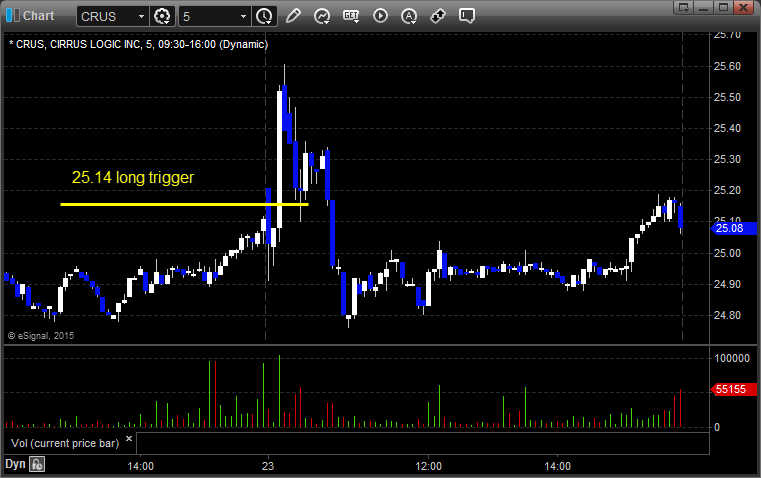Click the 25.14 long trigger annotation
Image resolution: width=761 pixels, height=478 pixels.
(x=133, y=178)
